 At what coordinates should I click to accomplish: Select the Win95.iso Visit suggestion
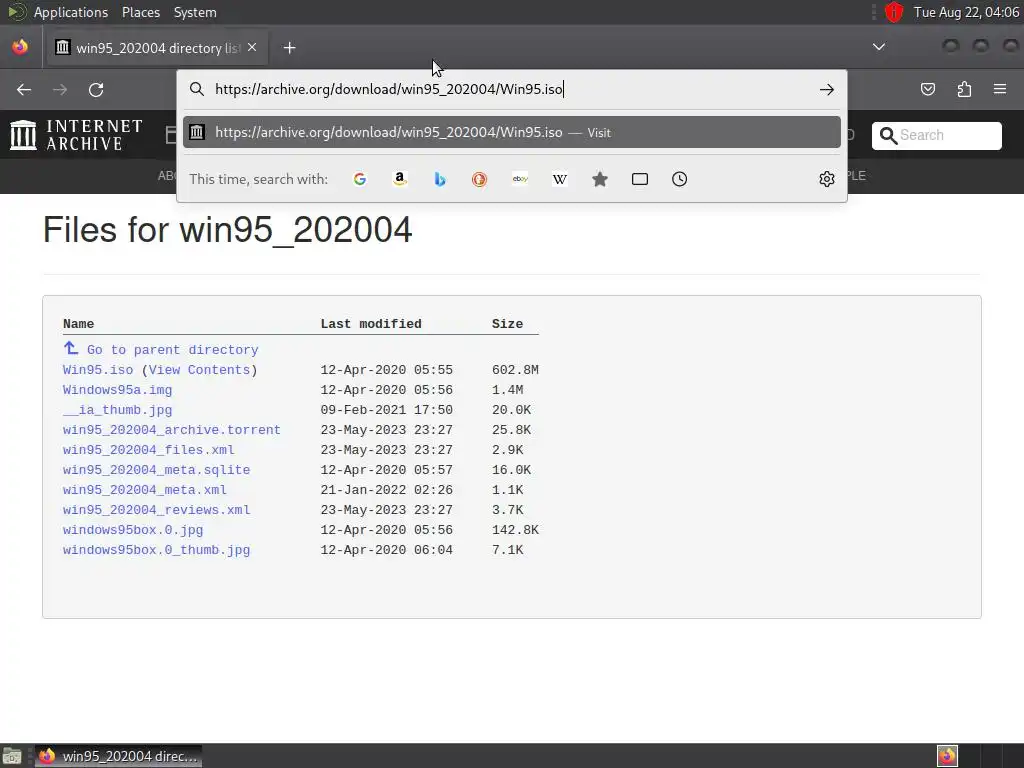pos(512,133)
